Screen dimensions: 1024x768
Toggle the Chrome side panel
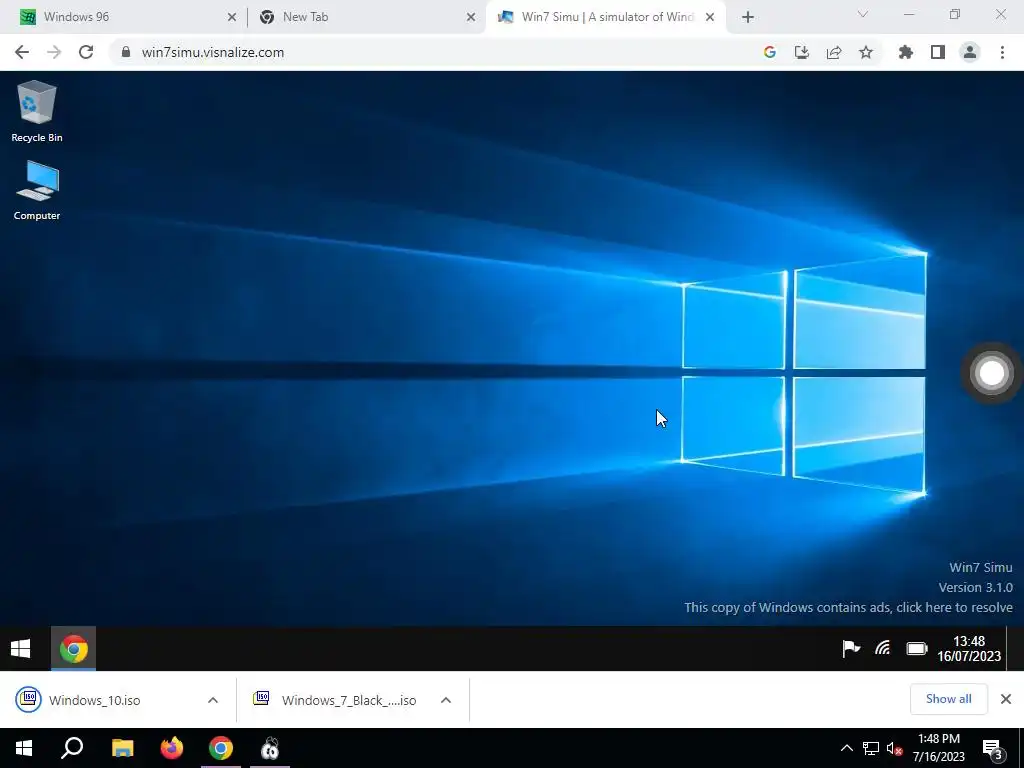(x=938, y=52)
